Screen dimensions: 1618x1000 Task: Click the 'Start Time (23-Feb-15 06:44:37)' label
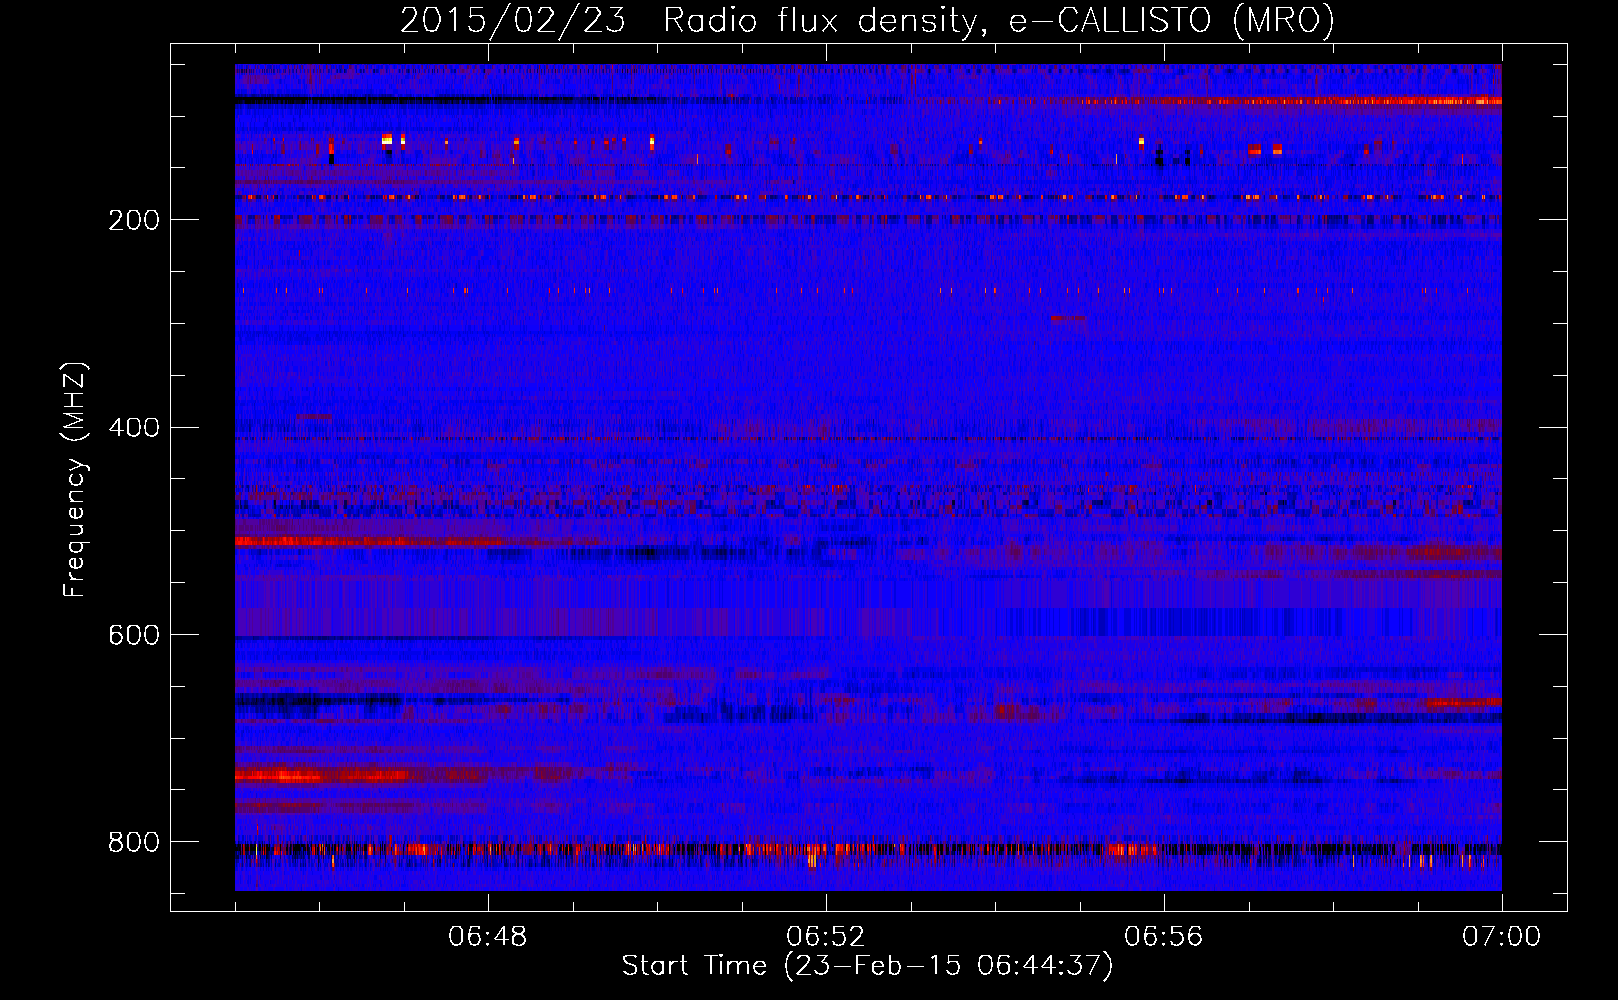point(867,966)
